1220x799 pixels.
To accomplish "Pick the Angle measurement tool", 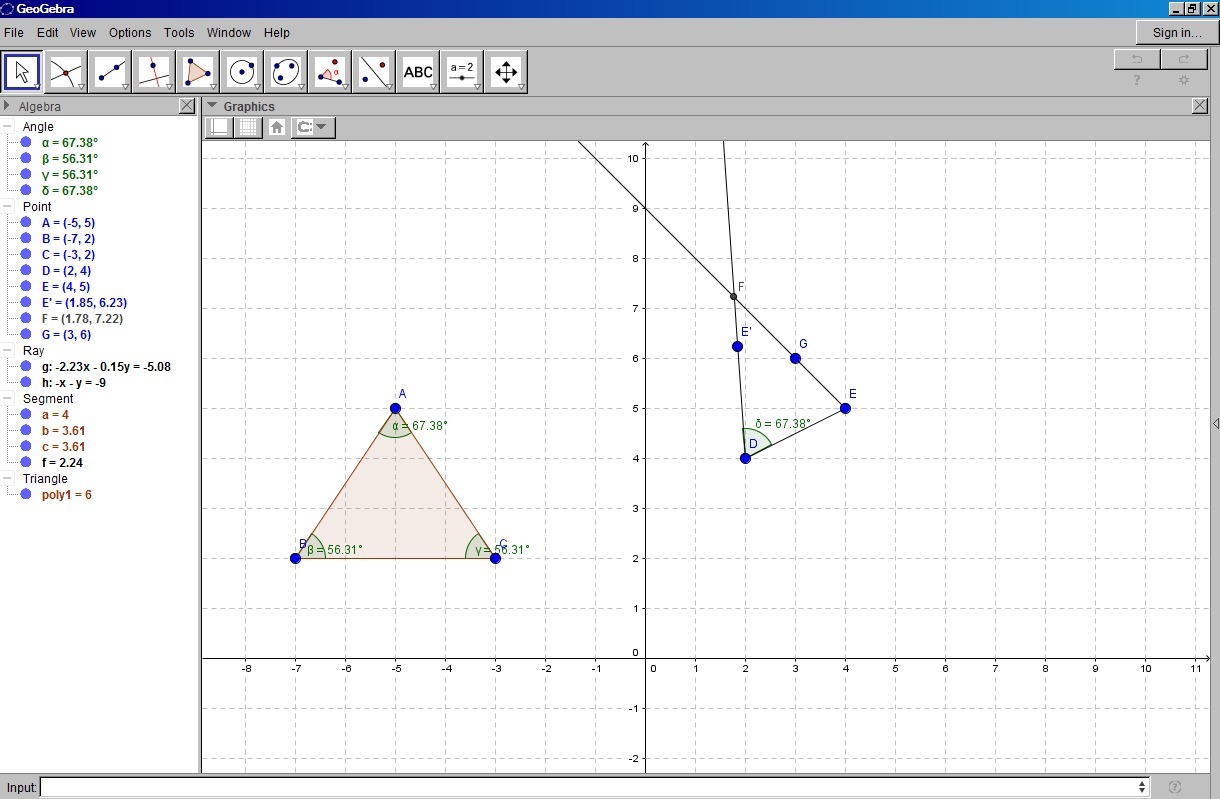I will click(x=330, y=72).
